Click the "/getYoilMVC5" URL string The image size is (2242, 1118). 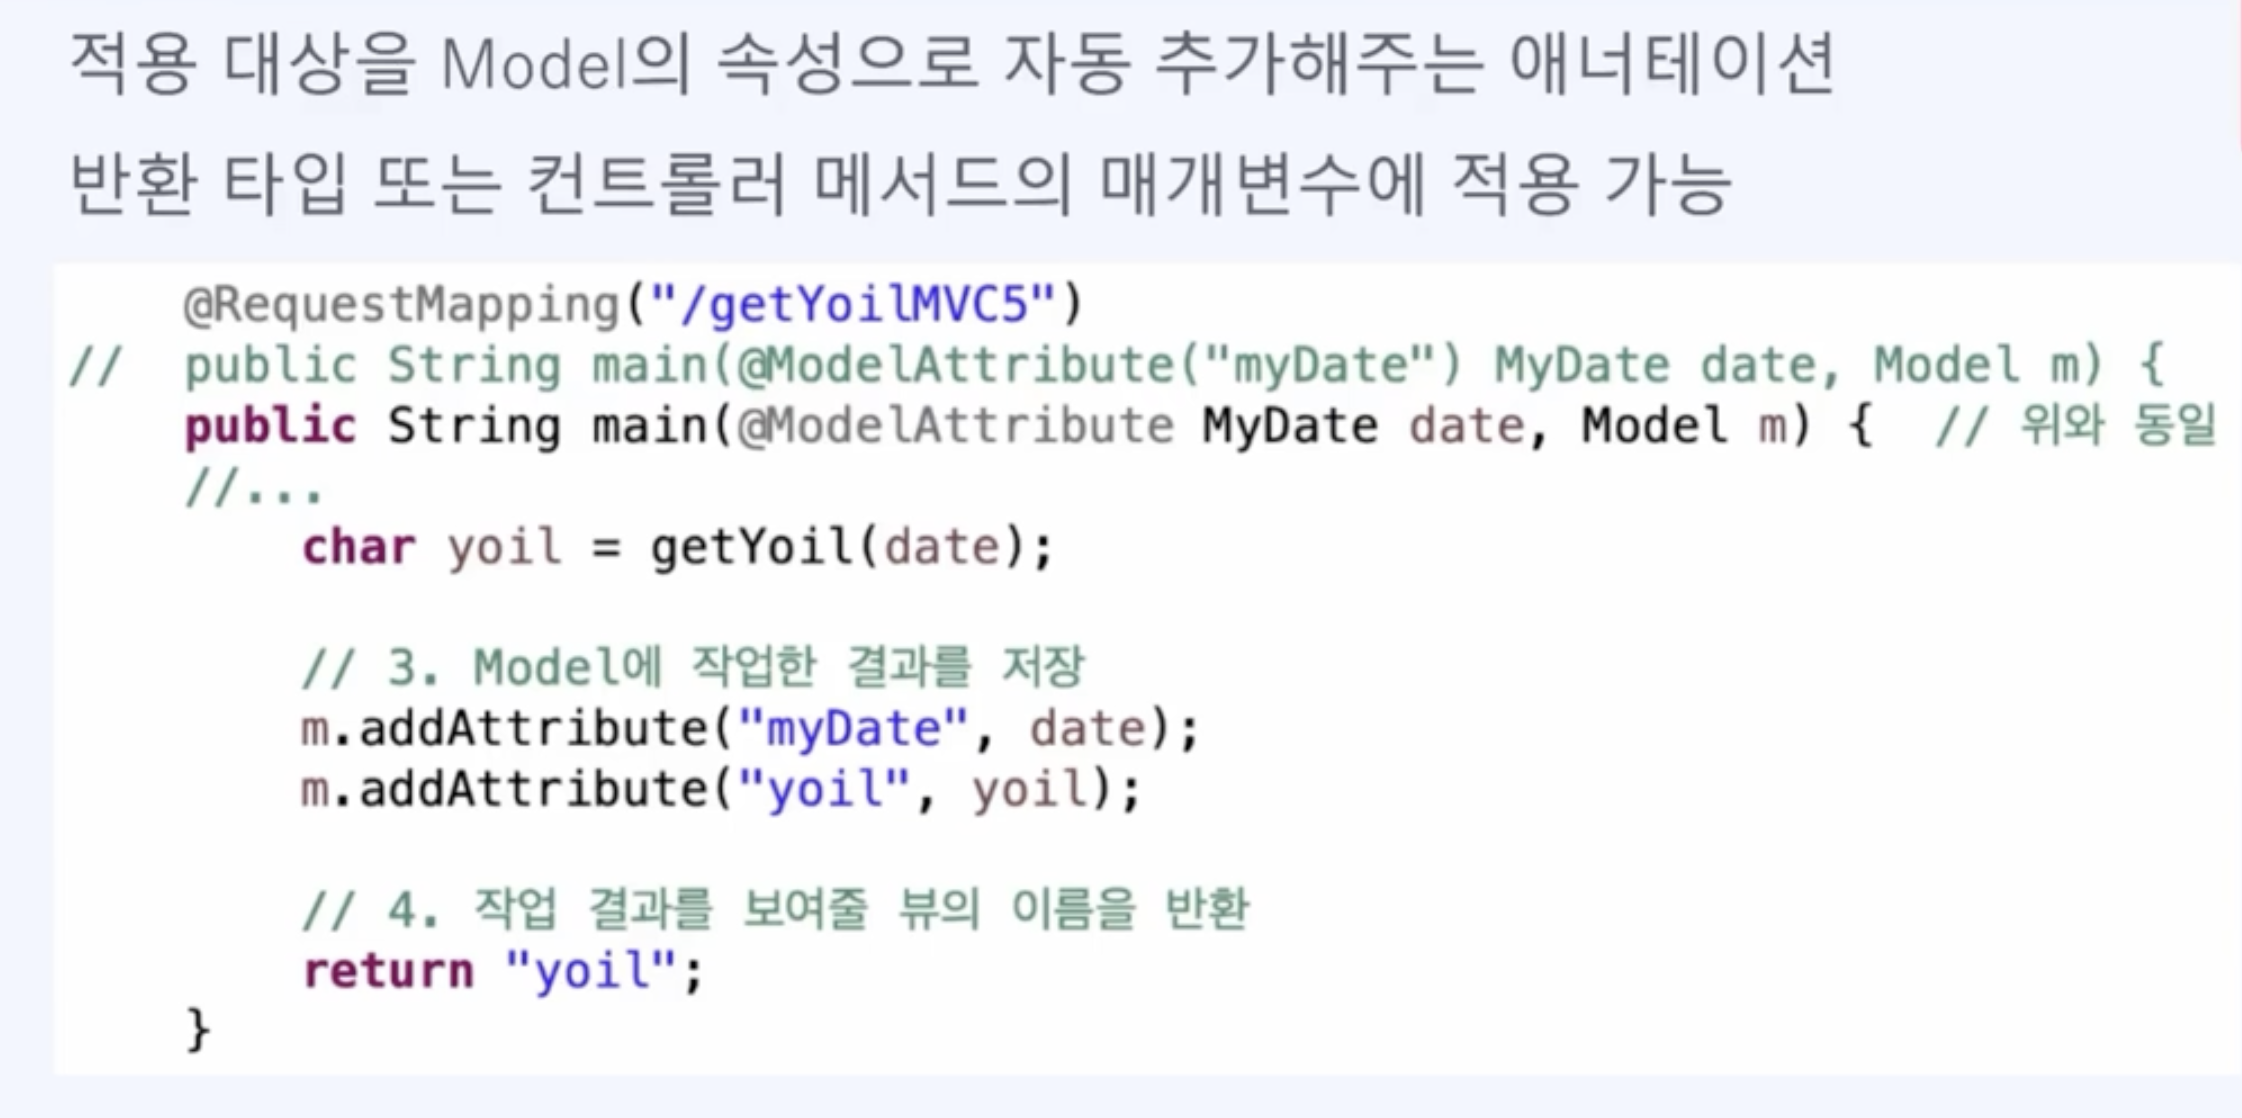[x=853, y=304]
